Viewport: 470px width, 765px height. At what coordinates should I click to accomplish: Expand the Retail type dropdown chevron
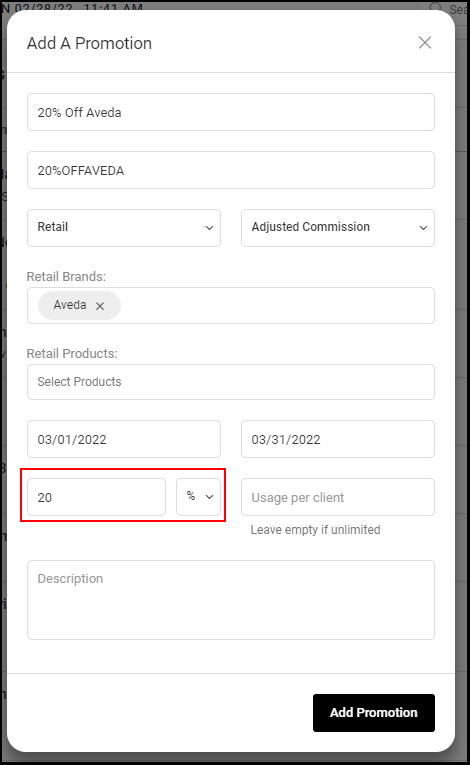[209, 228]
